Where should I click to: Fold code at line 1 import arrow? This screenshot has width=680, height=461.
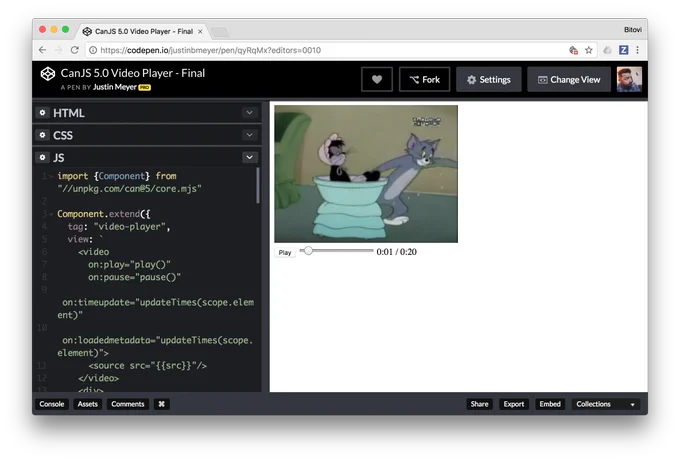tap(52, 176)
